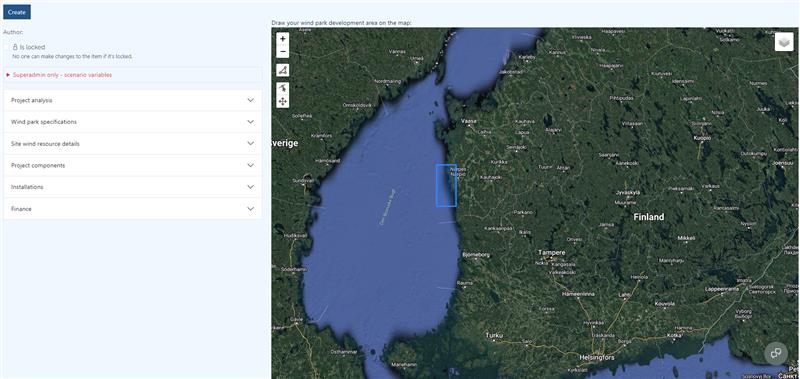800x379 pixels.
Task: Select the move shape tool
Action: coord(283,102)
